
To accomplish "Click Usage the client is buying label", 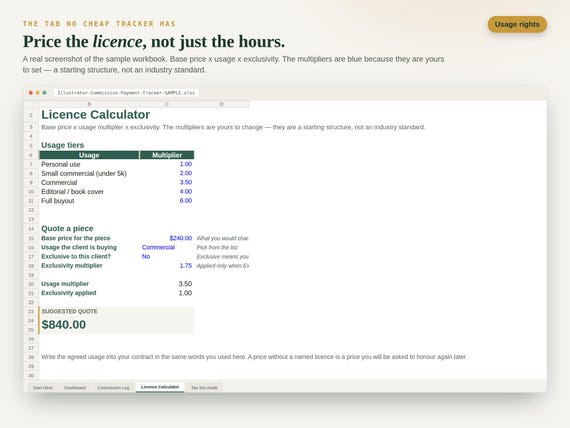I will click(79, 247).
